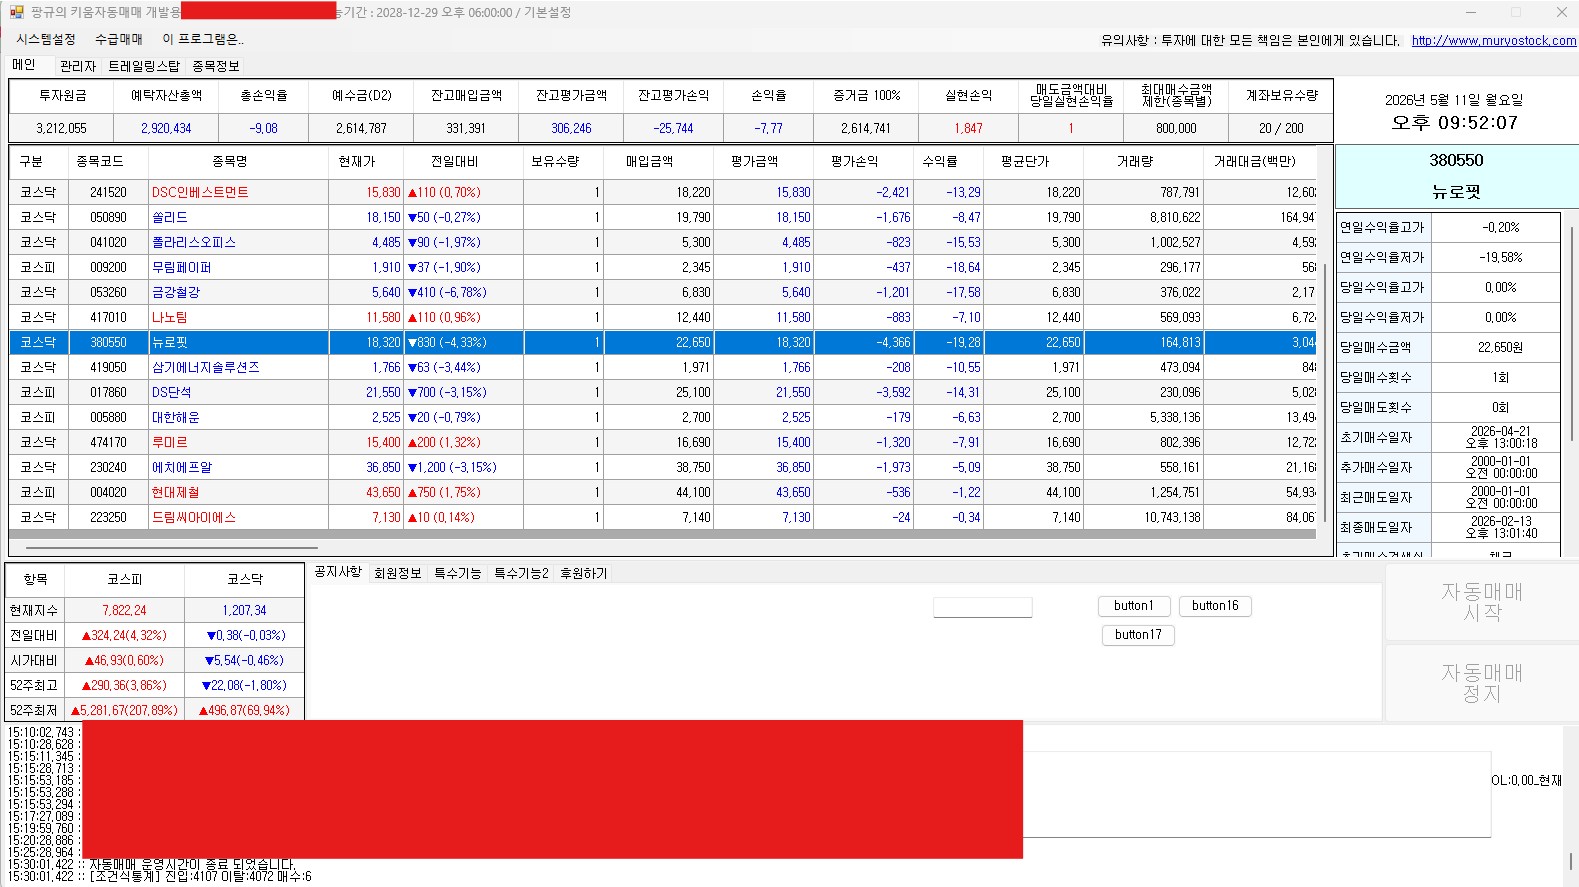Open the 이 프로그램은.. menu
1579x887 pixels.
tap(203, 39)
